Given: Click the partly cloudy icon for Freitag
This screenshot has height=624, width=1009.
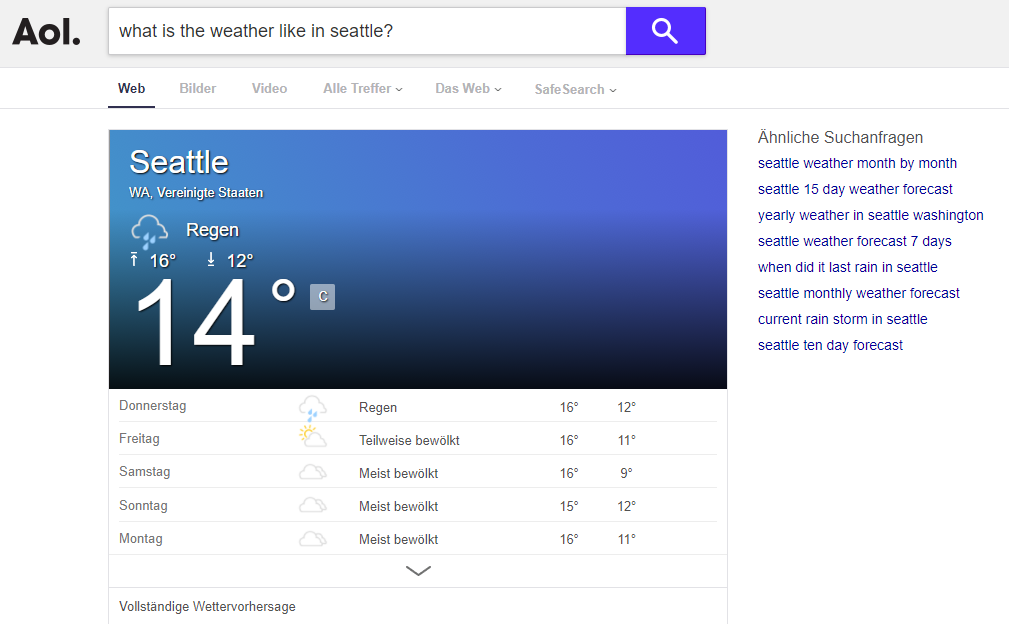Looking at the screenshot, I should (313, 437).
